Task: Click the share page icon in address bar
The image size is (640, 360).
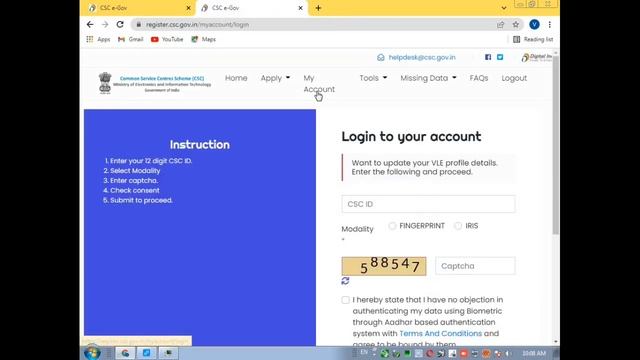Action: coord(500,24)
